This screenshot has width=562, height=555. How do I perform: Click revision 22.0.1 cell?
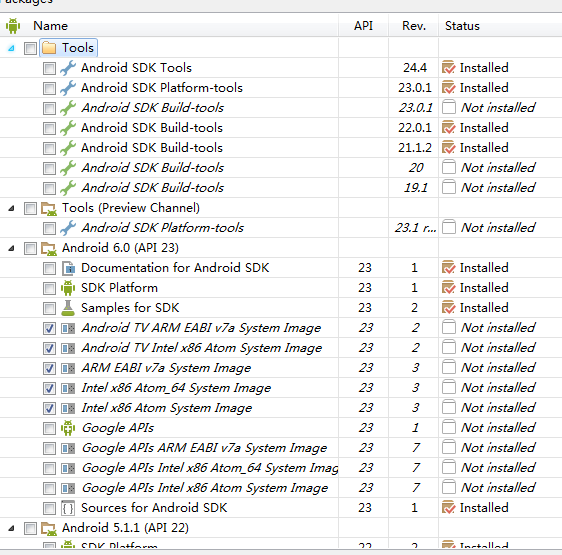(415, 128)
